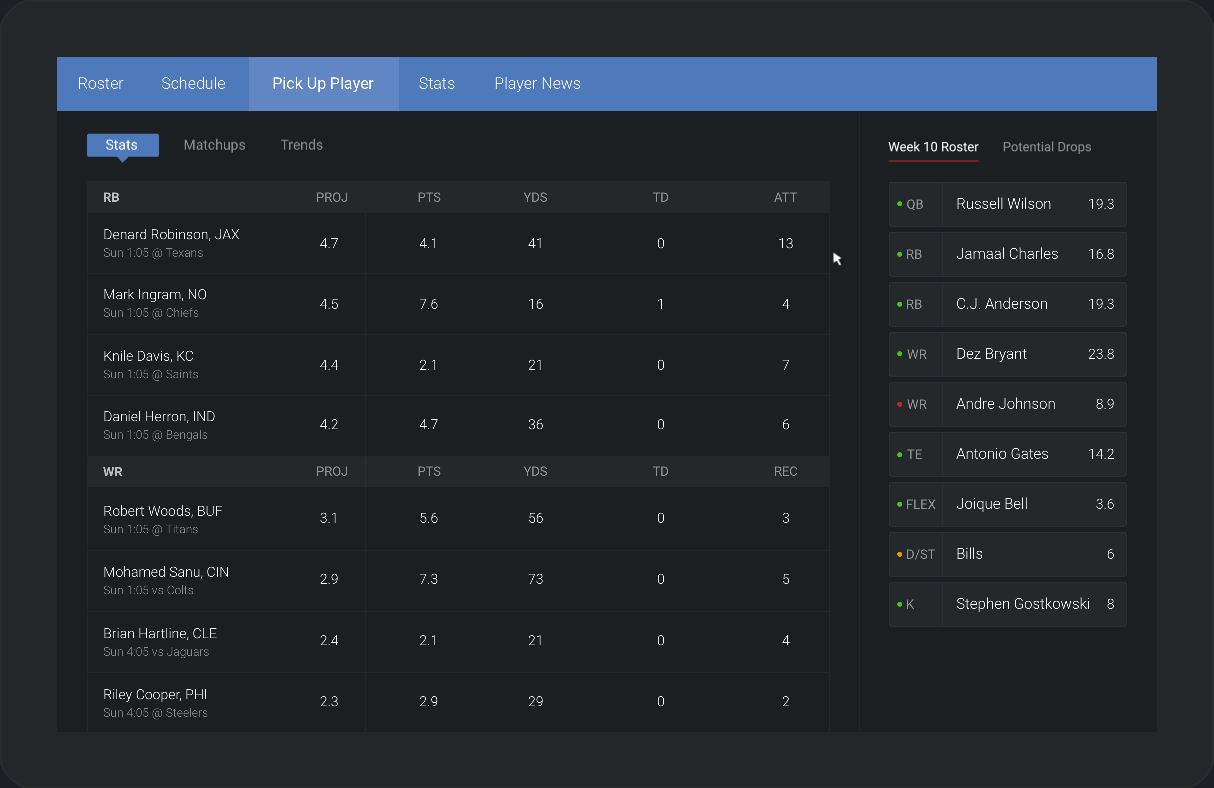Select player Robert Woods, BUF
The width and height of the screenshot is (1214, 788).
point(163,511)
